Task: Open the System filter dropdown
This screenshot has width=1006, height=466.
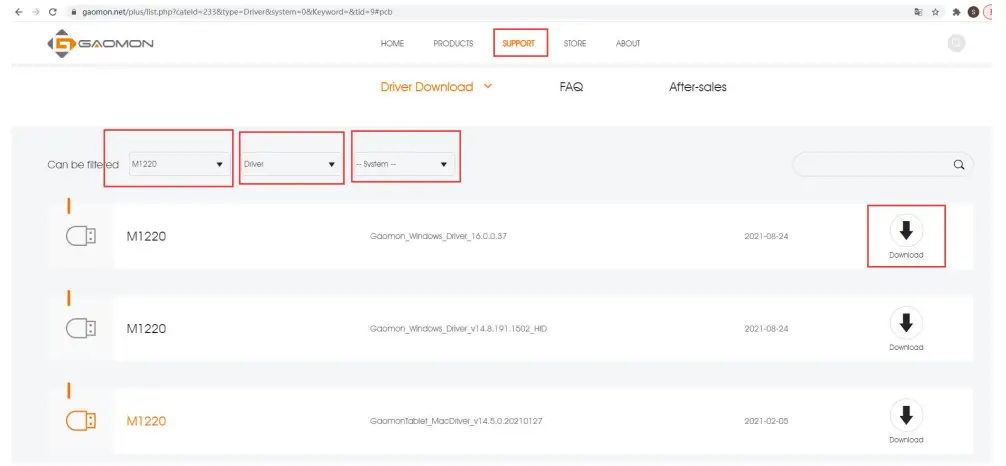Action: tap(404, 164)
